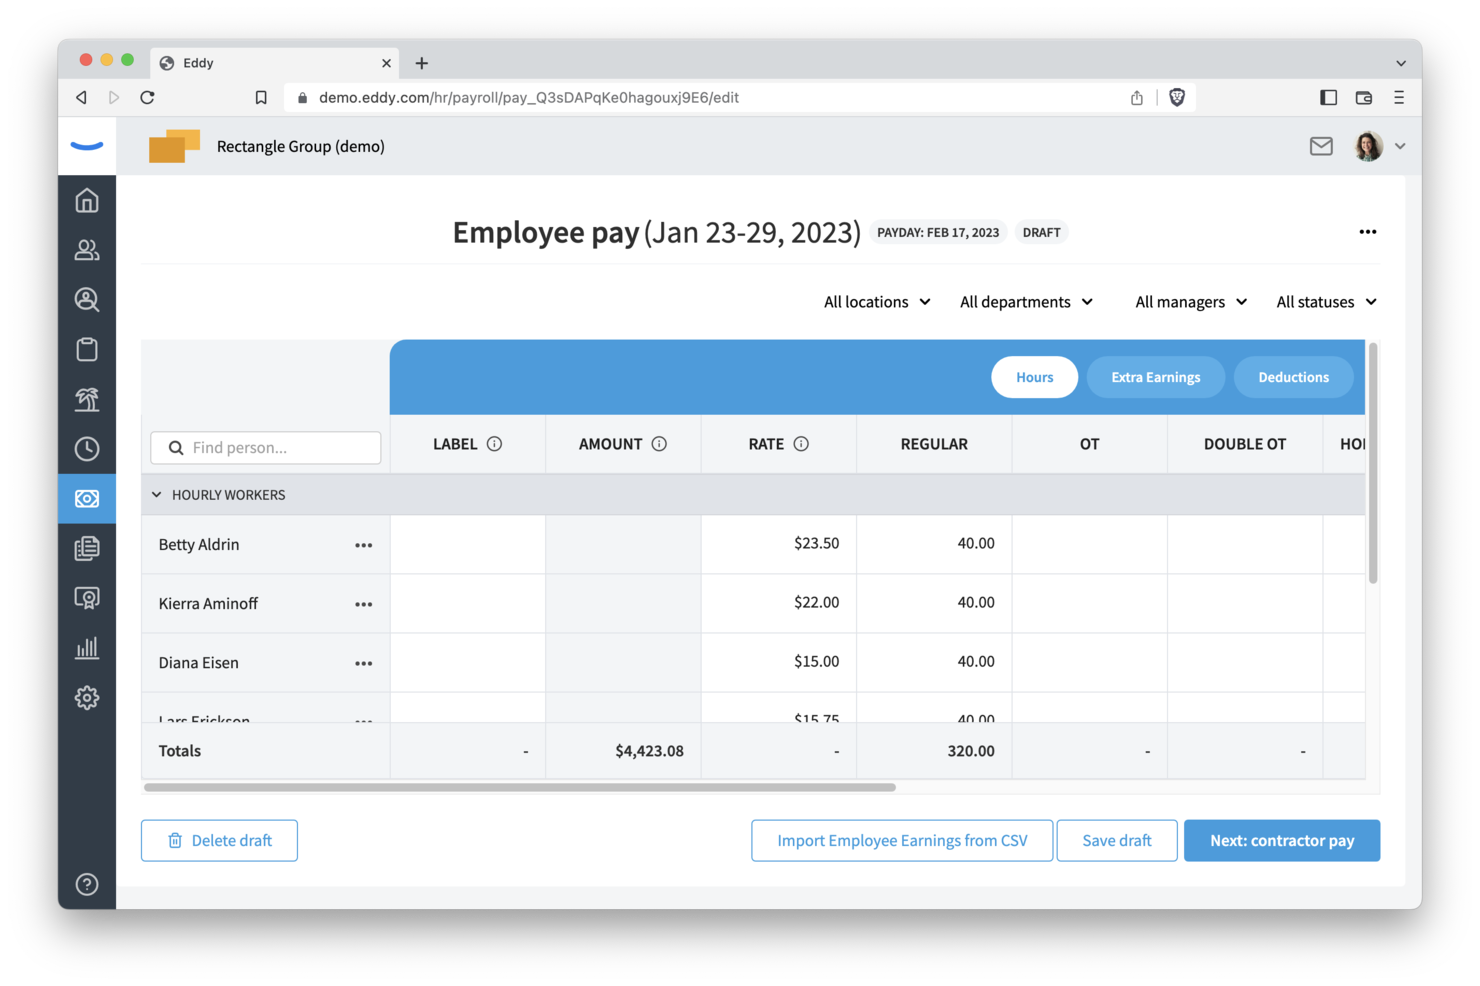Collapse the Hourly Workers section

click(157, 495)
